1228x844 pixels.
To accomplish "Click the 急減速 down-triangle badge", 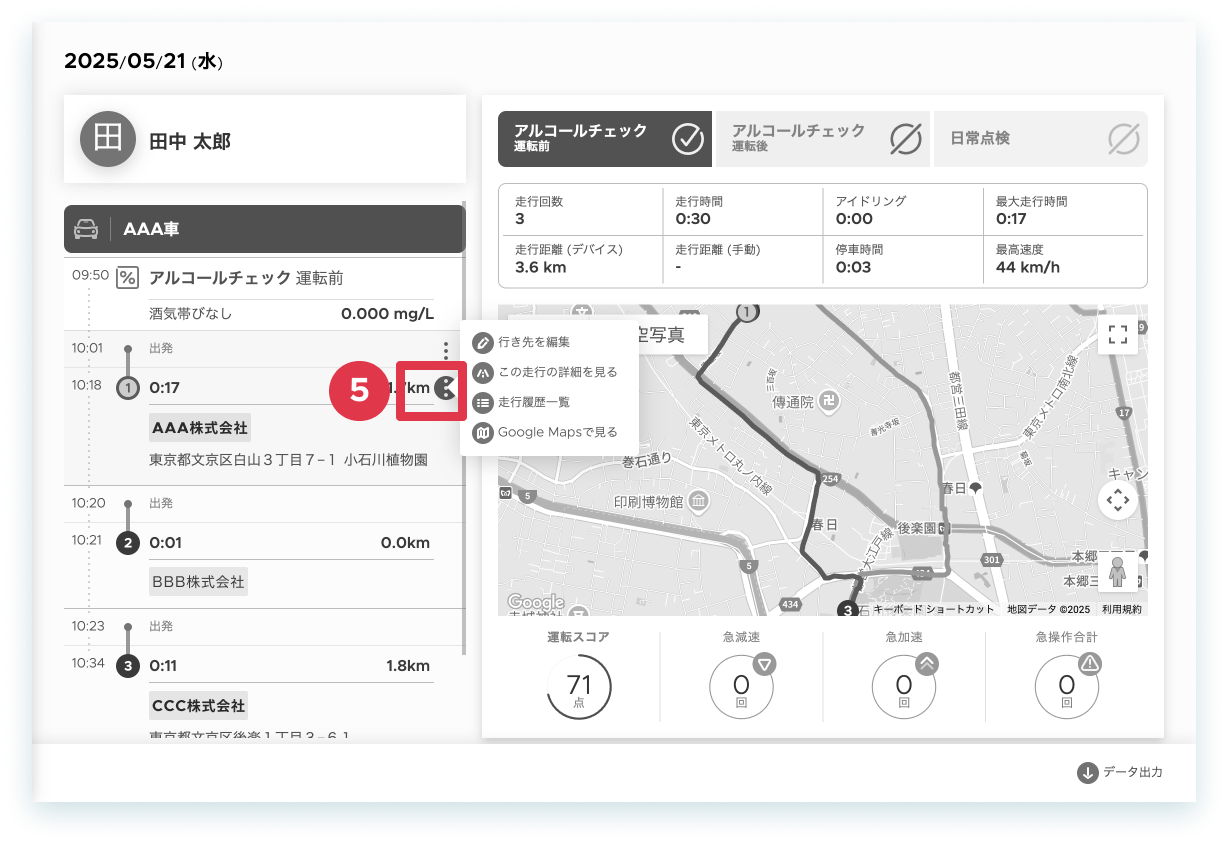I will [x=764, y=664].
